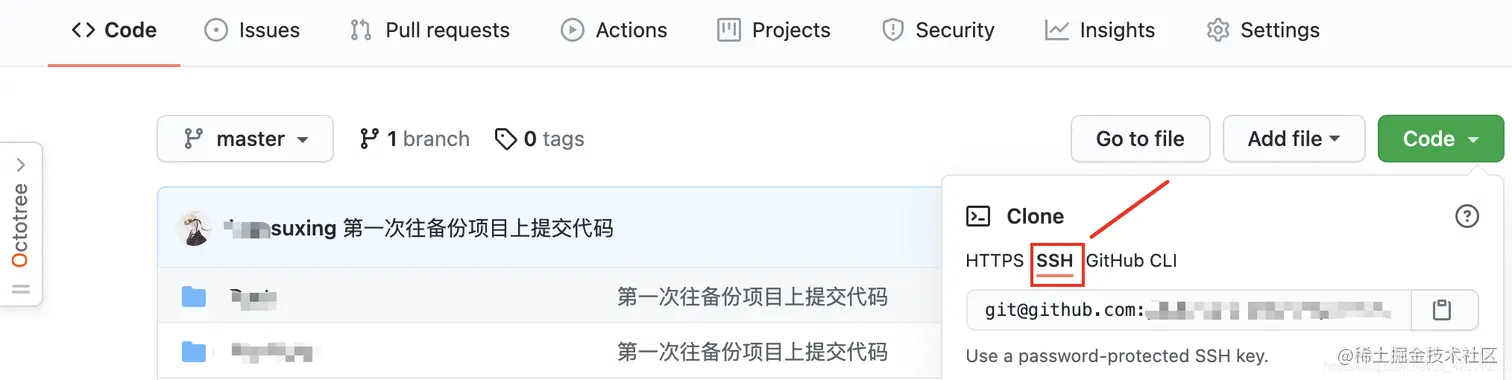The image size is (1512, 380).
Task: Expand the Octotree sidebar arrow
Action: coord(21,165)
